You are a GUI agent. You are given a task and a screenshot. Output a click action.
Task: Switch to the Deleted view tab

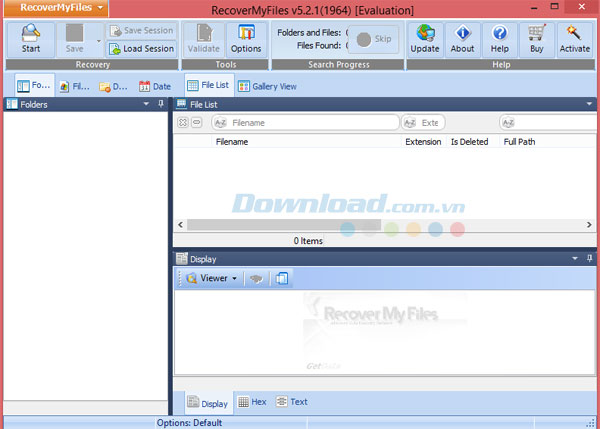coord(113,87)
